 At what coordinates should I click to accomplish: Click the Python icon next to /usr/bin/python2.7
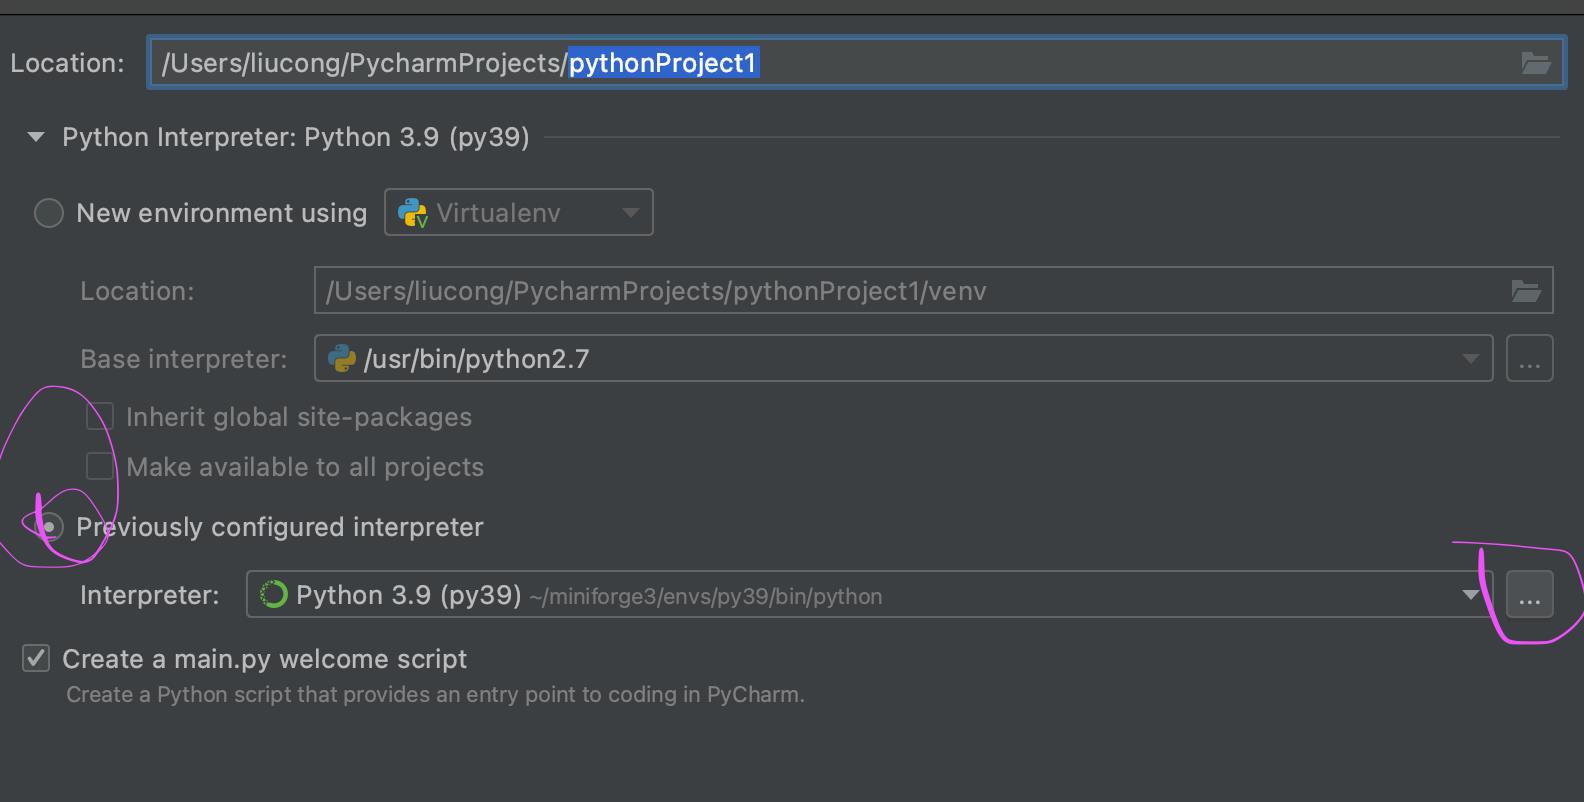pyautogui.click(x=342, y=359)
